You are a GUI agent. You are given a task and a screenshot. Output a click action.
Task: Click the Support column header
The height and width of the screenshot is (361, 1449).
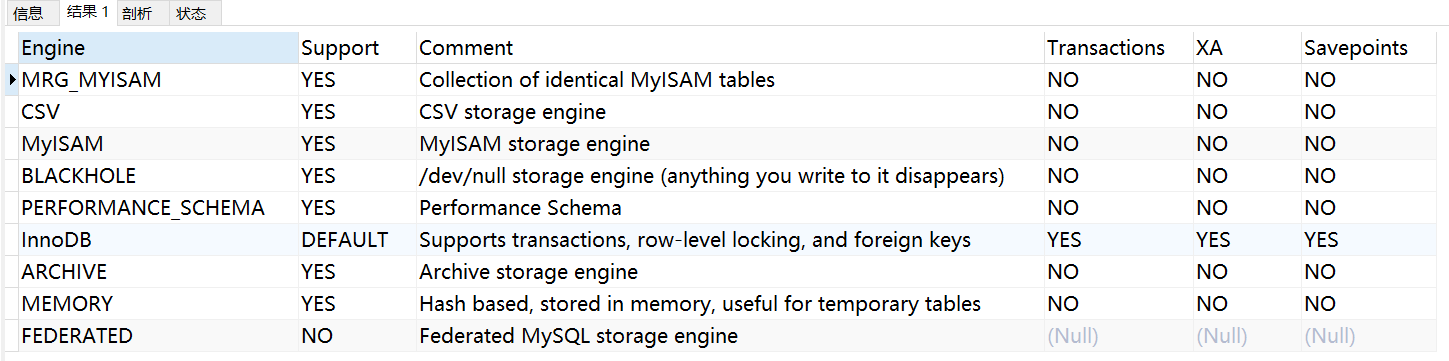[357, 48]
